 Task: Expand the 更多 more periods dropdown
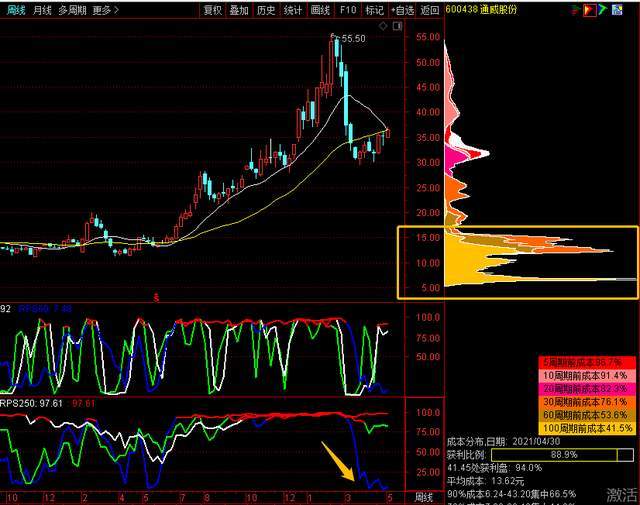pos(105,10)
